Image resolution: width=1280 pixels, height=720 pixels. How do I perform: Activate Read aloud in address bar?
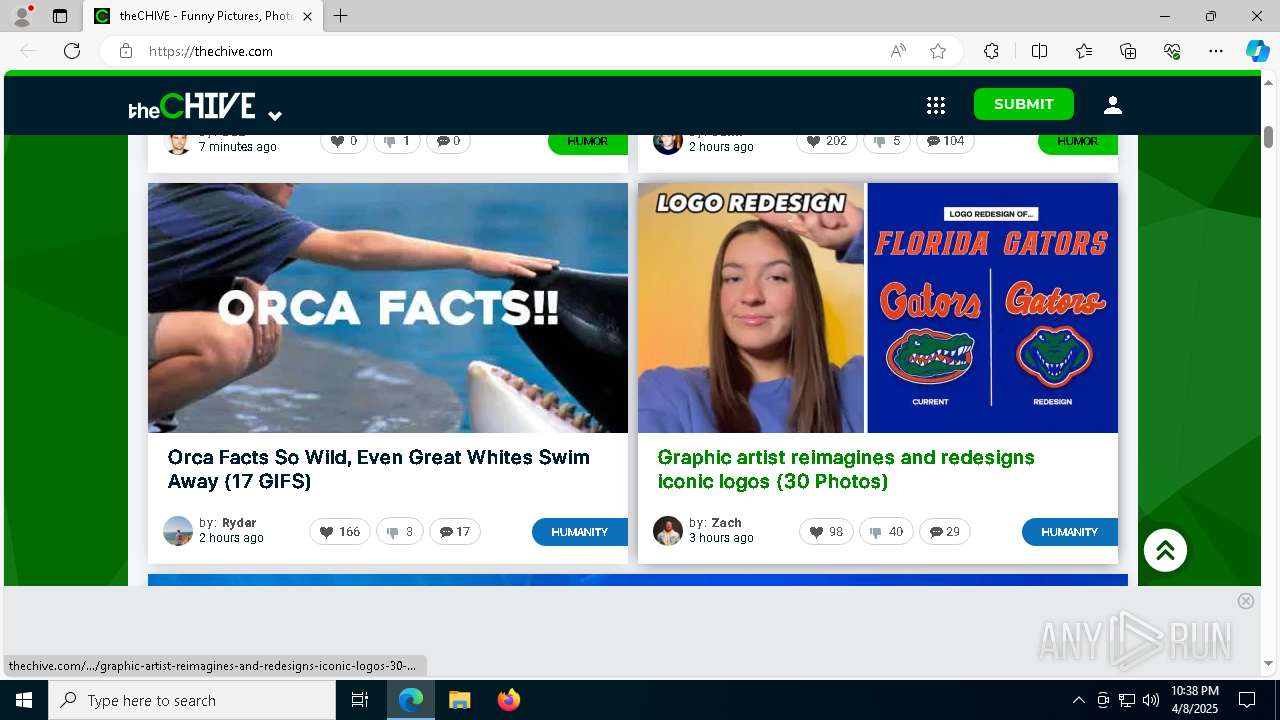pyautogui.click(x=898, y=51)
